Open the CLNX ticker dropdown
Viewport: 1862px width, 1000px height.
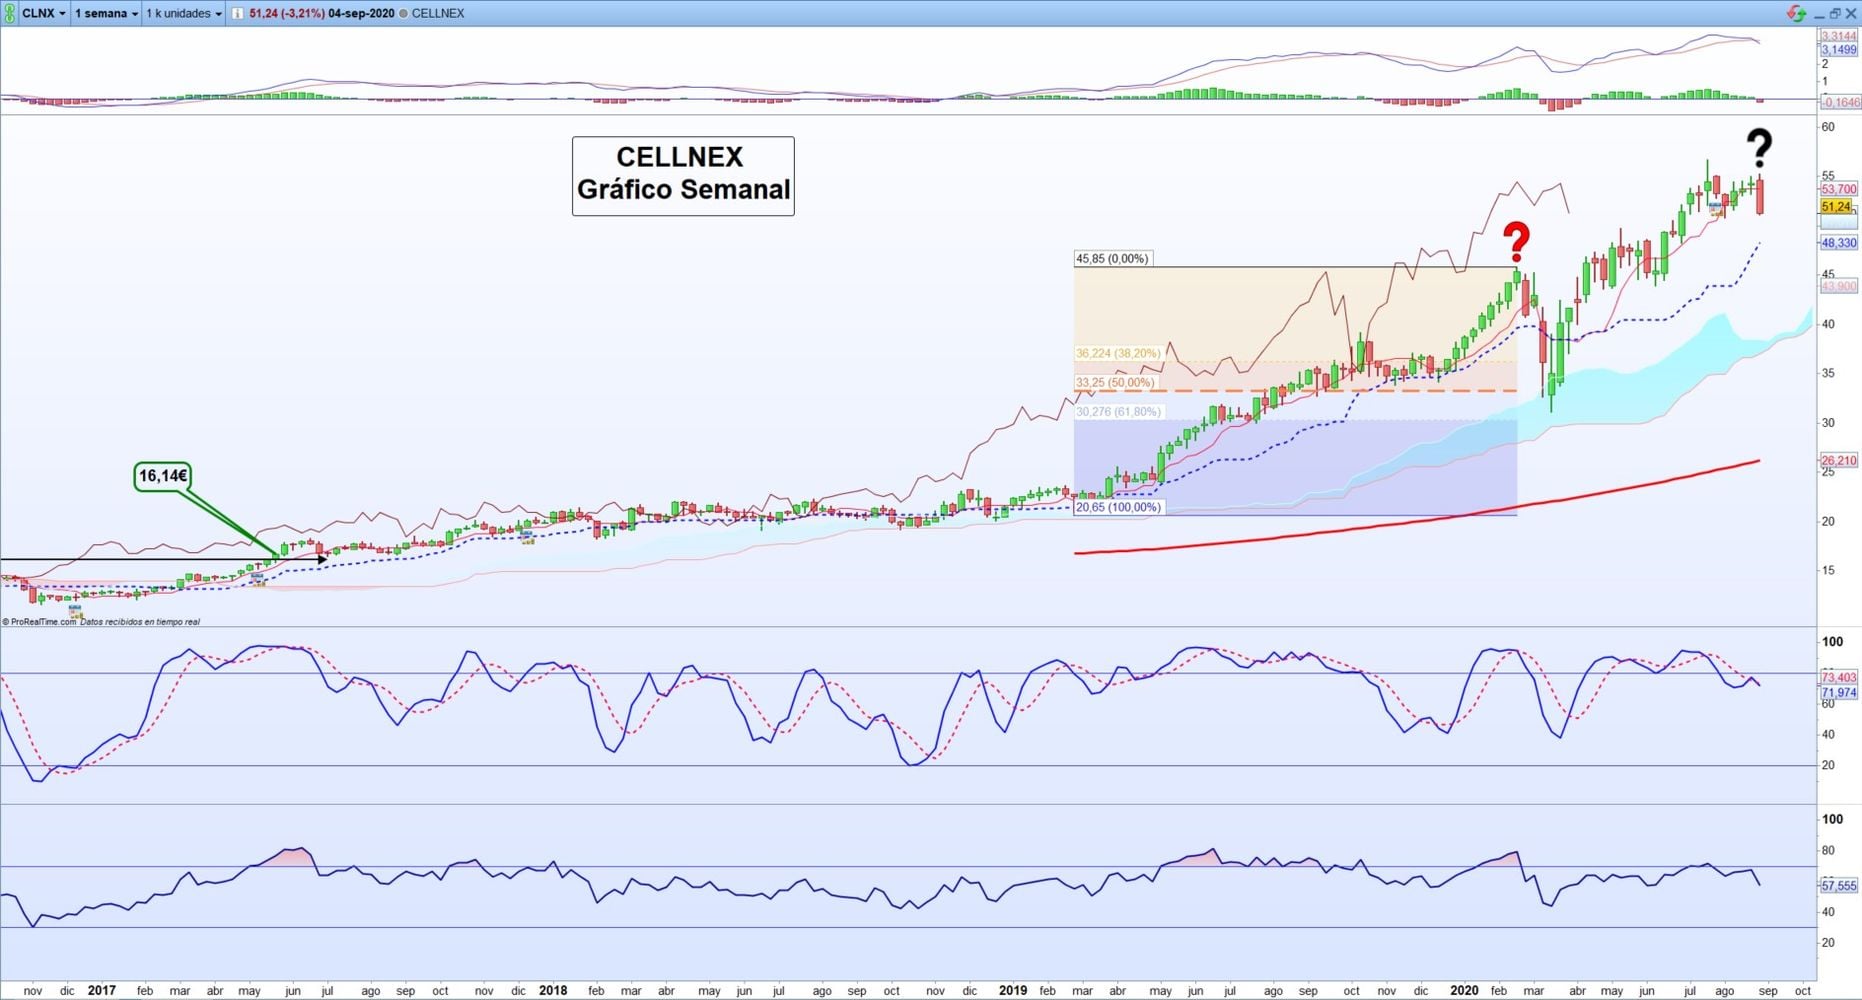(44, 14)
